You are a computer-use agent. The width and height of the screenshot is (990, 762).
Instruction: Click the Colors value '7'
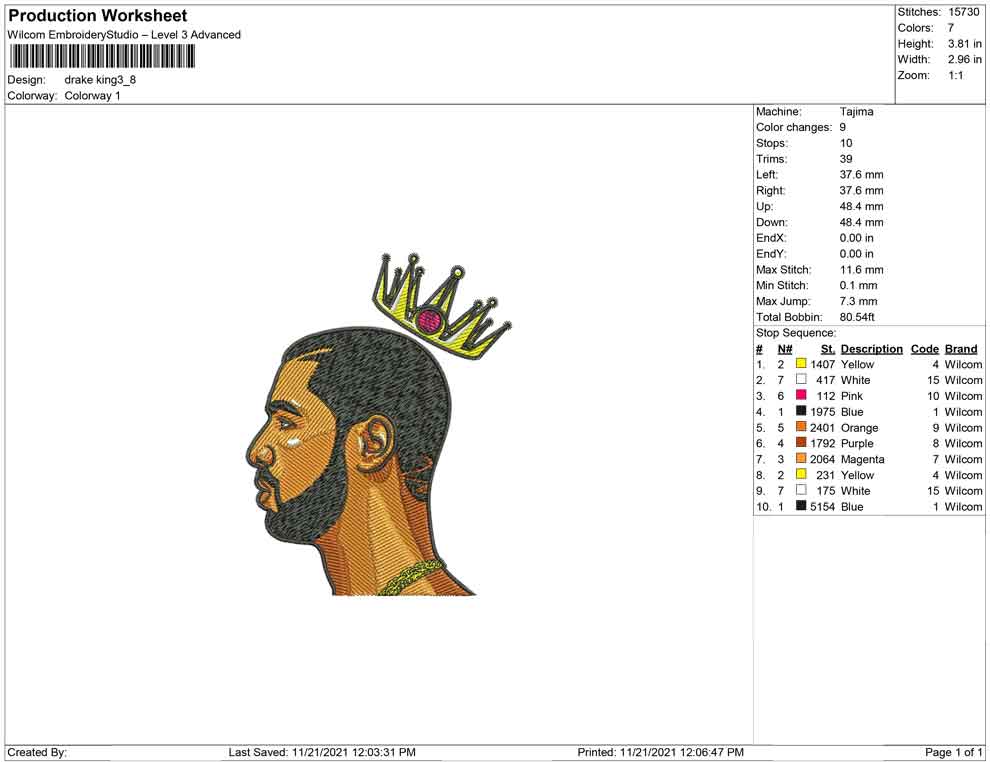951,28
